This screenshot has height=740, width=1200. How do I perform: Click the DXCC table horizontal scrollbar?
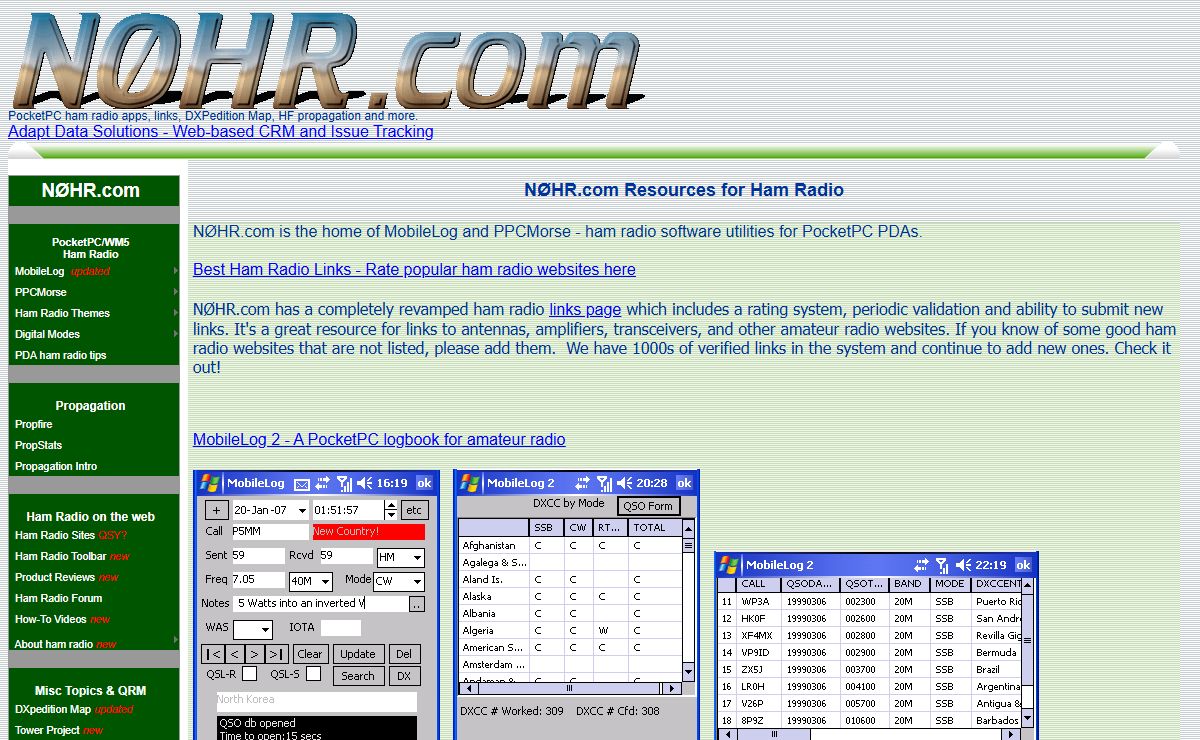(x=571, y=688)
